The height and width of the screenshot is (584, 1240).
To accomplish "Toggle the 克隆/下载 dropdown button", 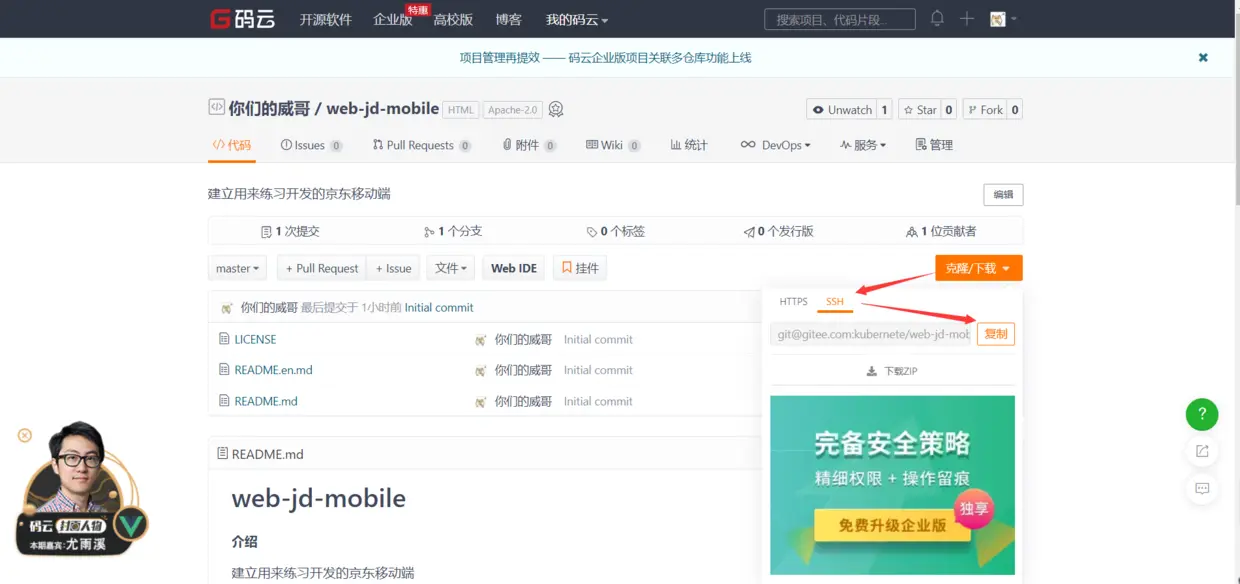I will point(979,268).
